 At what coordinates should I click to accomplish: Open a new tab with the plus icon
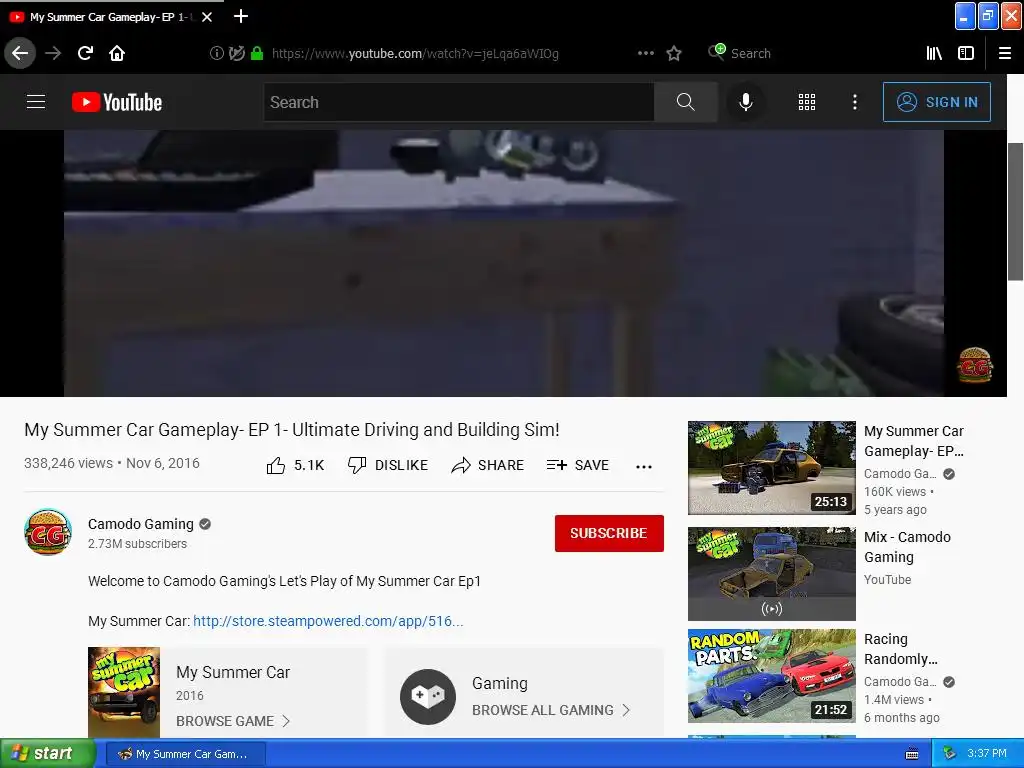coord(240,16)
